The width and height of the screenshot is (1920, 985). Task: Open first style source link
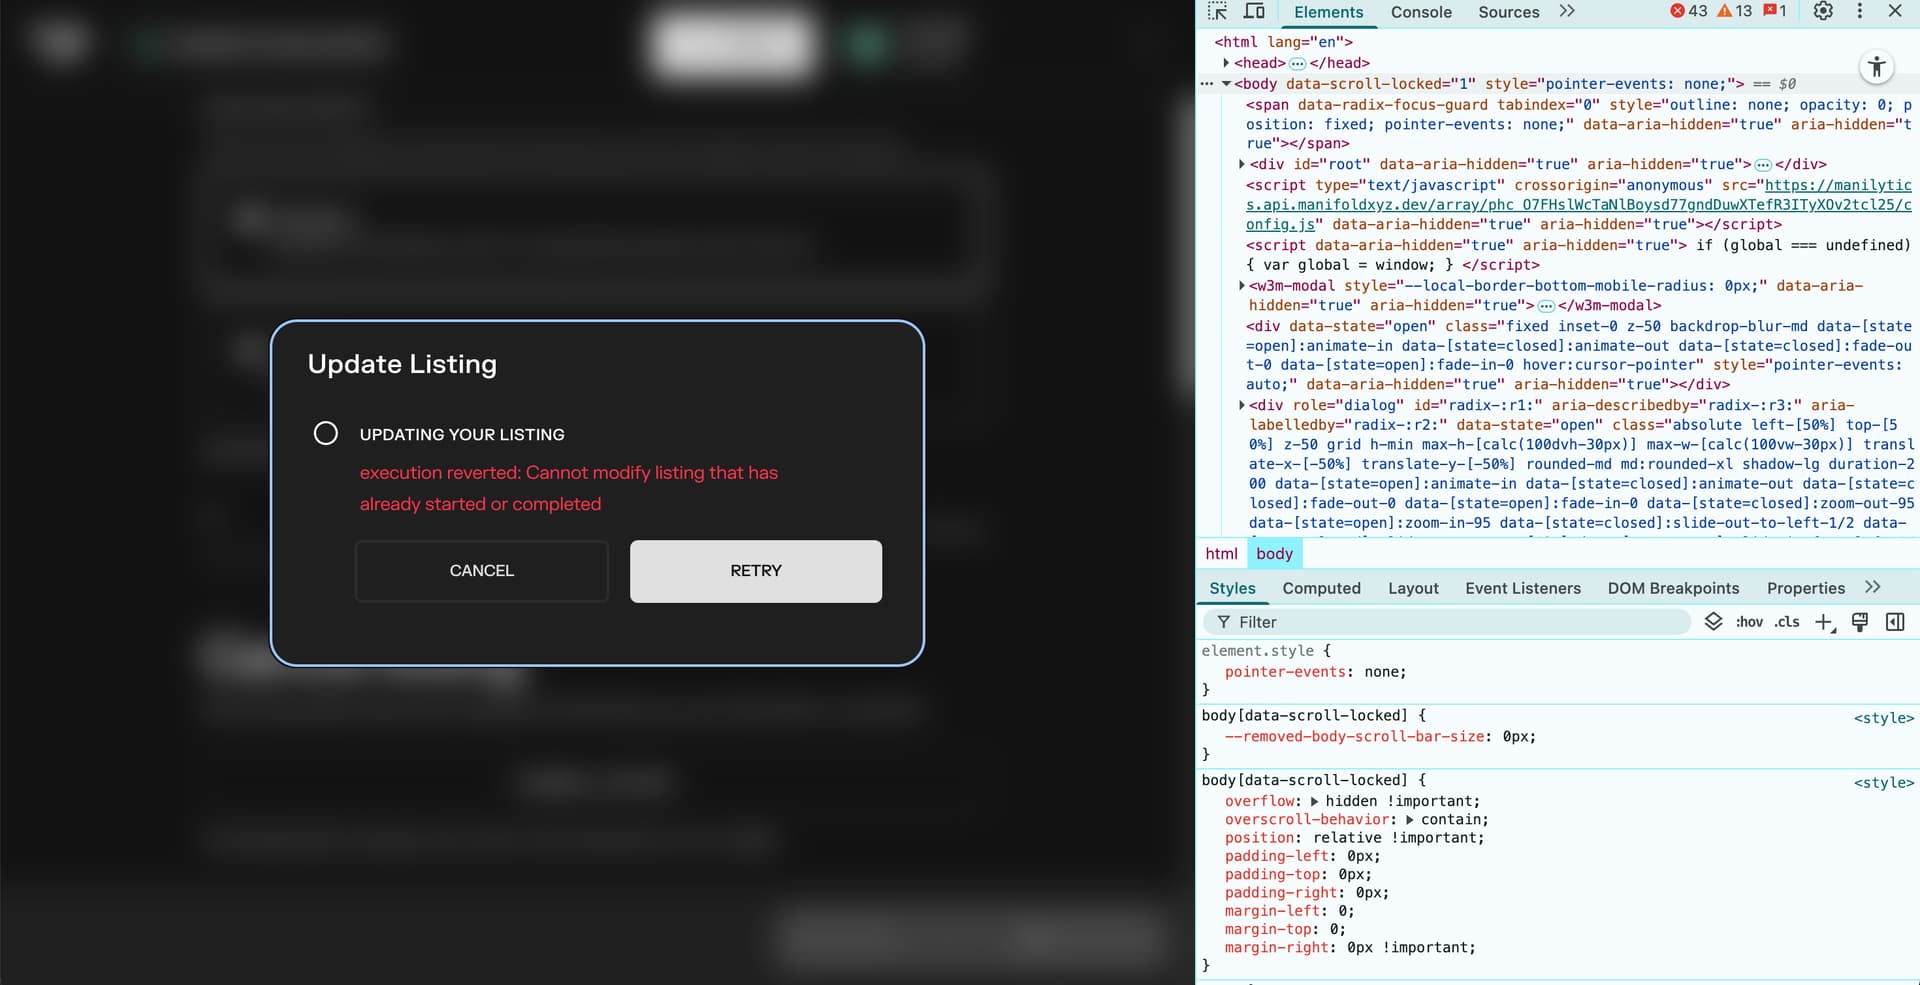click(x=1883, y=718)
